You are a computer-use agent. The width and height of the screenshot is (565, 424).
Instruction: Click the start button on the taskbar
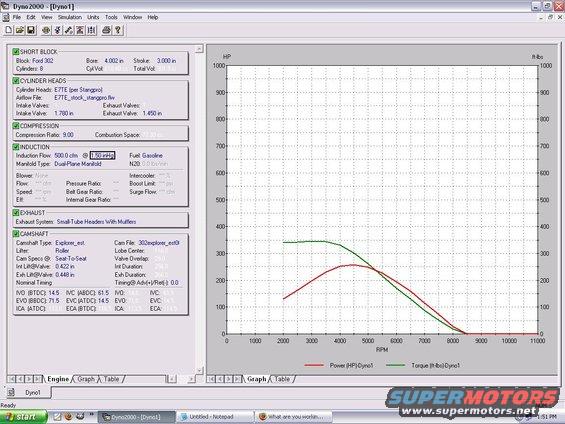click(23, 417)
